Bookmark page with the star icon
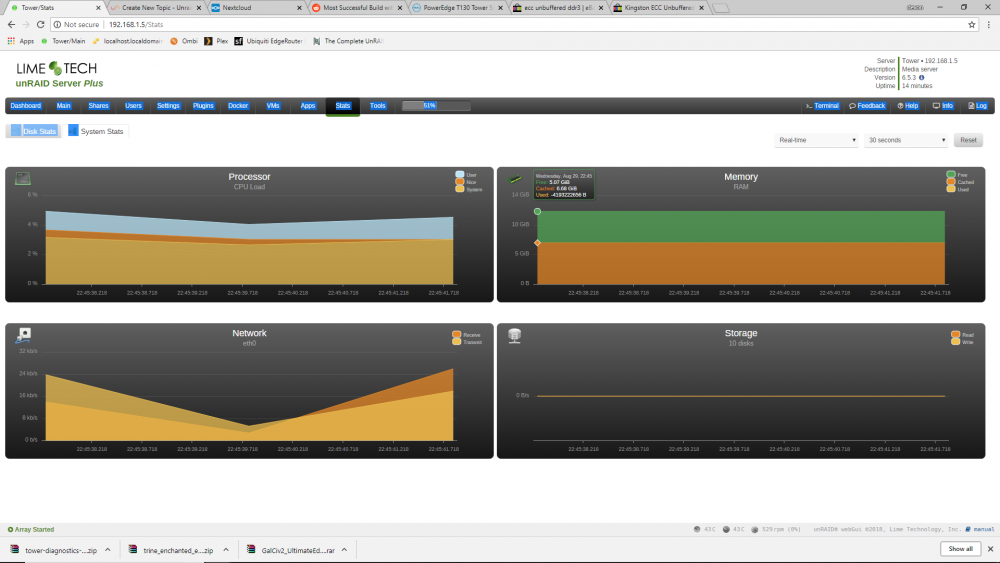The height and width of the screenshot is (563, 1000). (972, 24)
